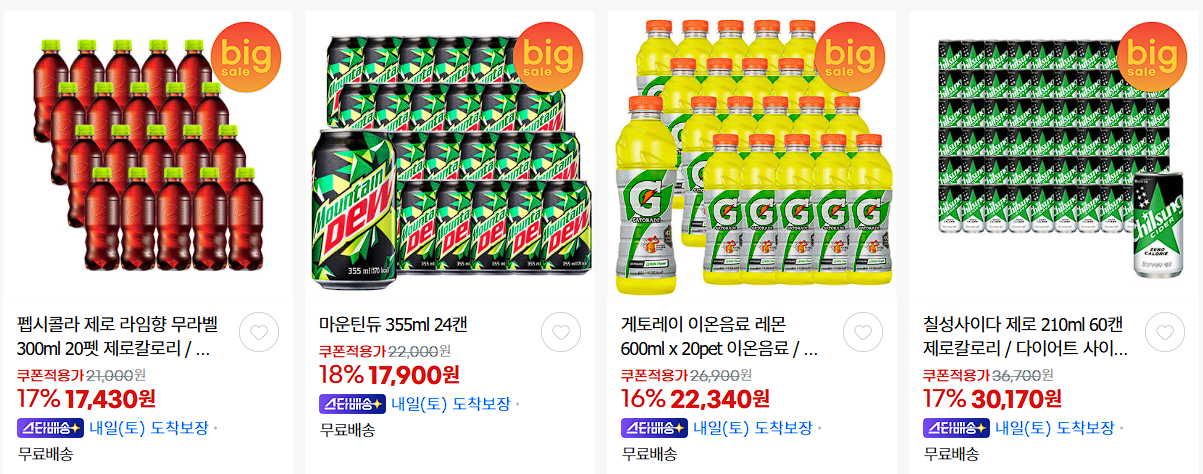Open the Gatorade lemon bottles product image
1203x474 pixels.
[752, 155]
